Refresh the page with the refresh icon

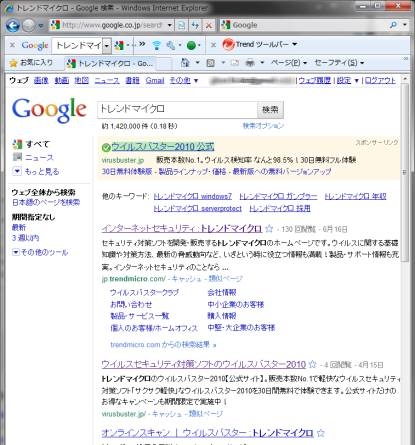point(195,25)
